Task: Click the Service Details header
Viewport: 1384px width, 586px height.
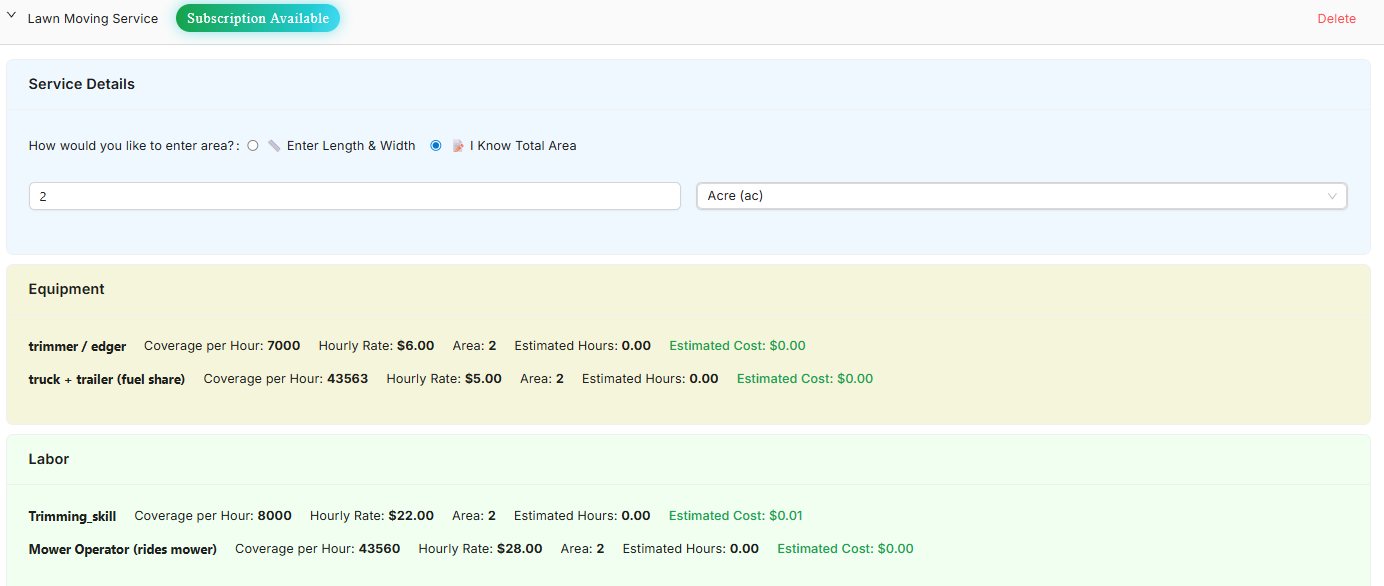Action: click(x=82, y=85)
